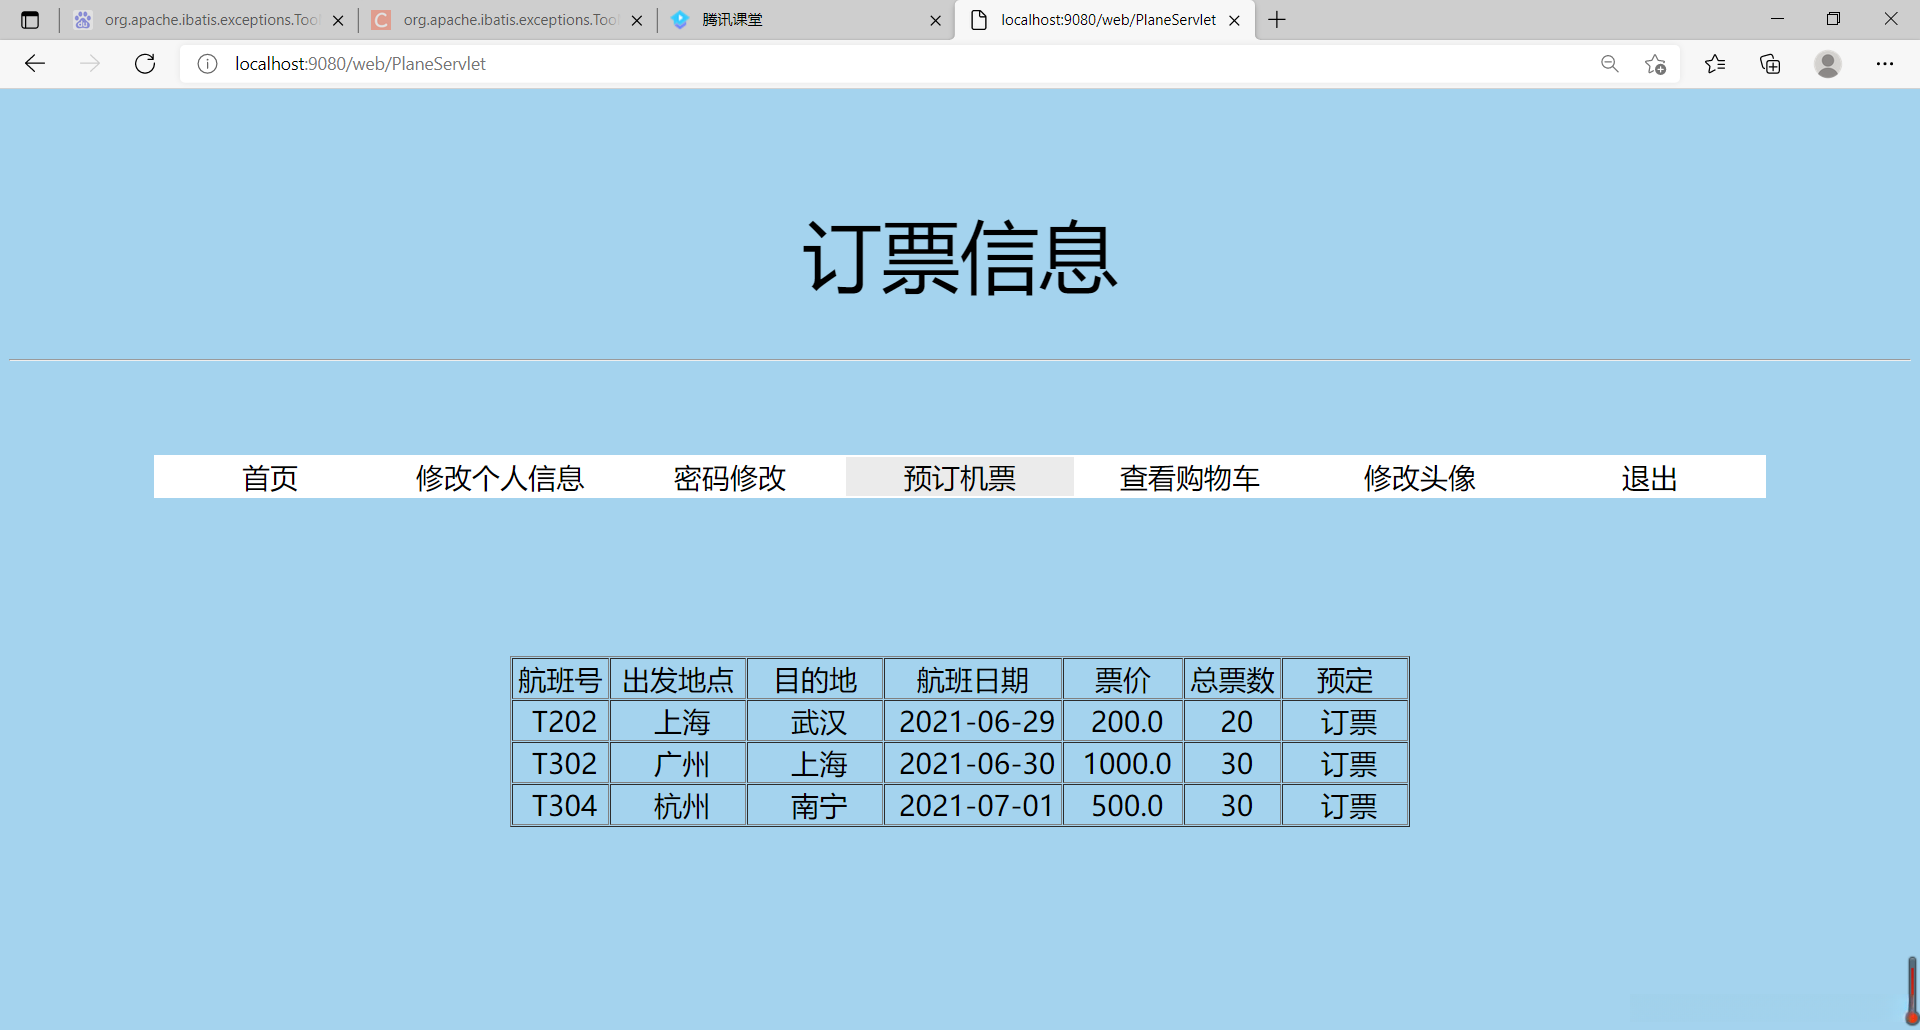
Task: Click 订票 for flight T302
Action: (1348, 764)
